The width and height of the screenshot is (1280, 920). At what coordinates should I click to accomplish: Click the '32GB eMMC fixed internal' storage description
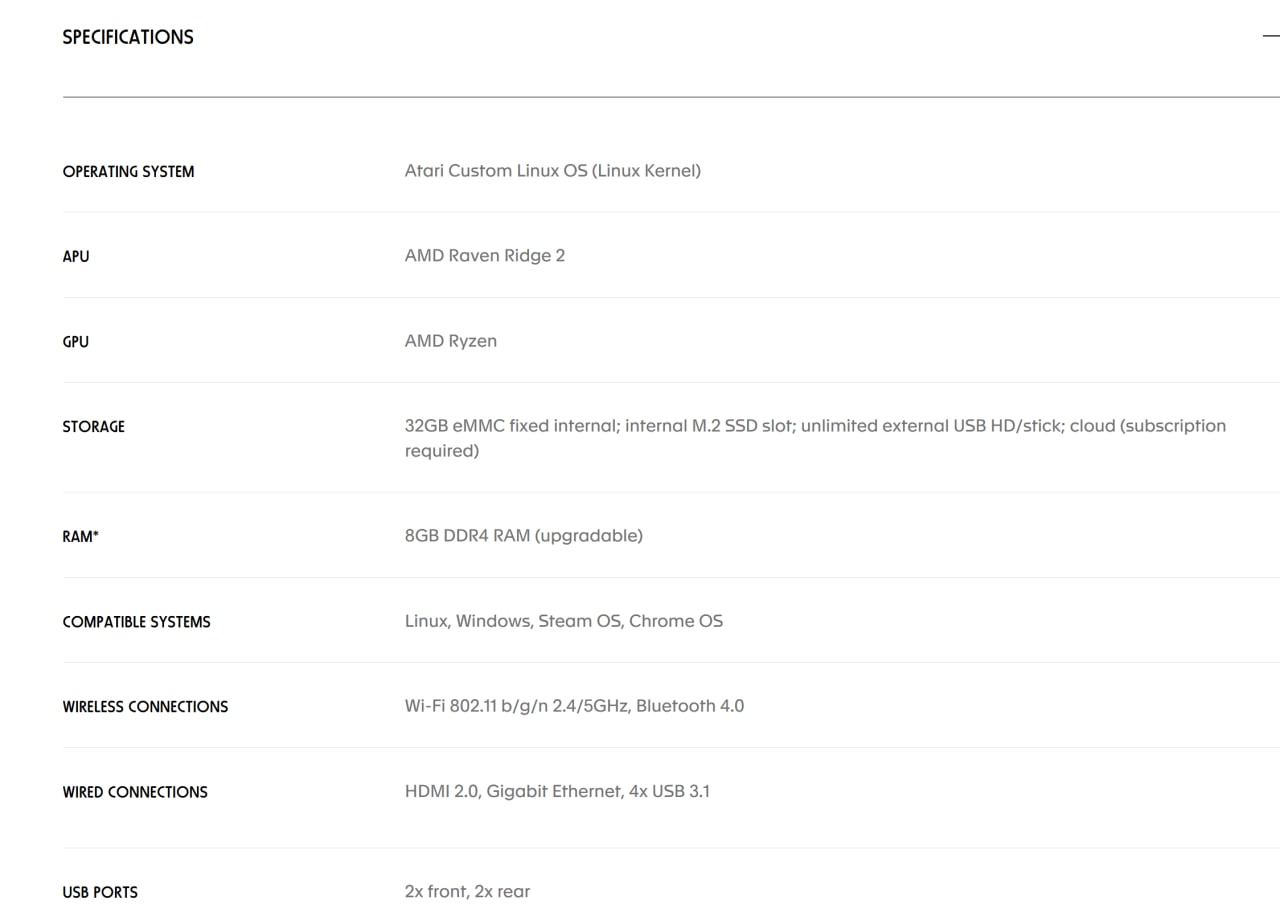[x=815, y=438]
